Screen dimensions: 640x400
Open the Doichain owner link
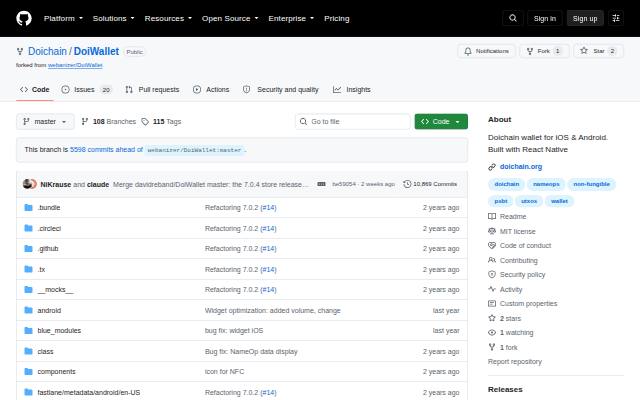pos(47,51)
